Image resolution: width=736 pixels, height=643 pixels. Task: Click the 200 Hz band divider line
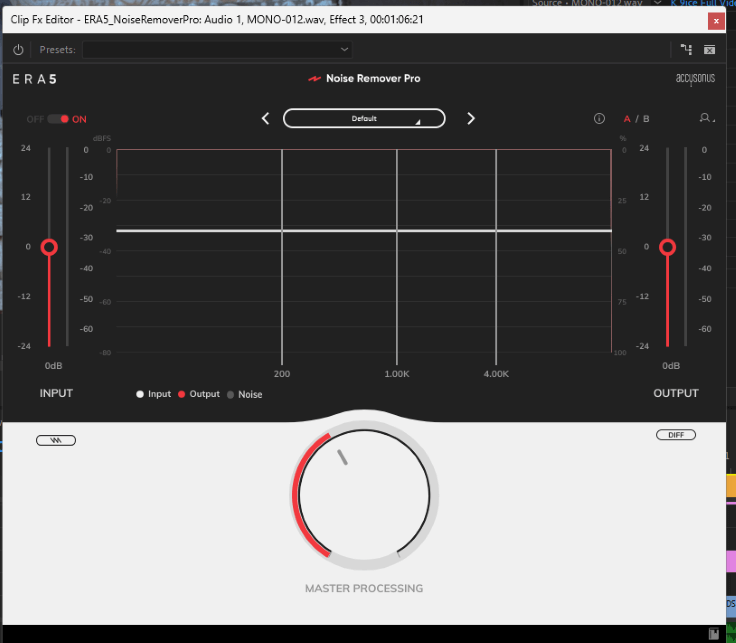[x=282, y=257]
